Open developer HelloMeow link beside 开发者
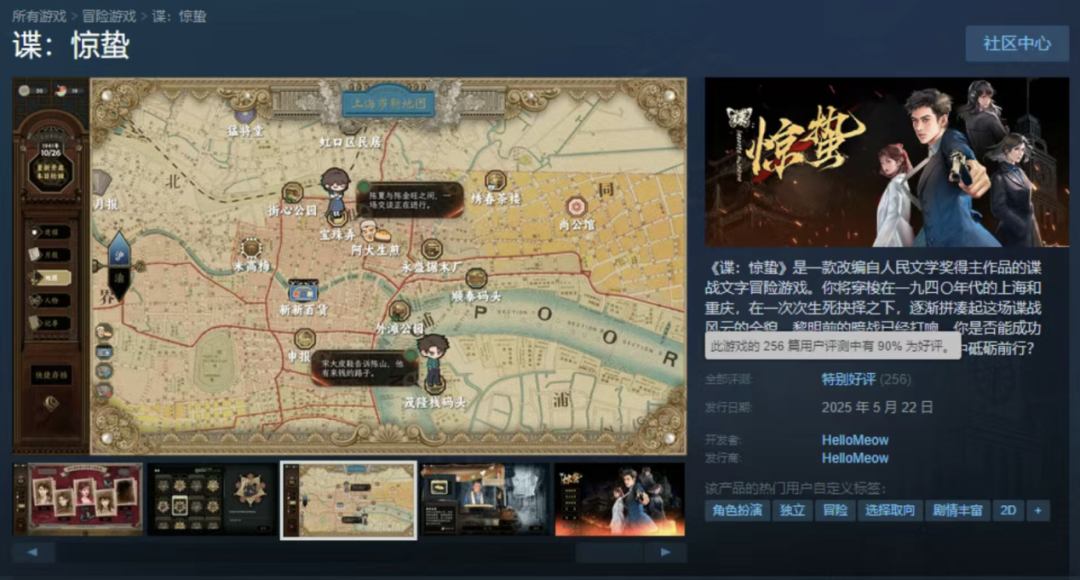1080x580 pixels. click(855, 439)
